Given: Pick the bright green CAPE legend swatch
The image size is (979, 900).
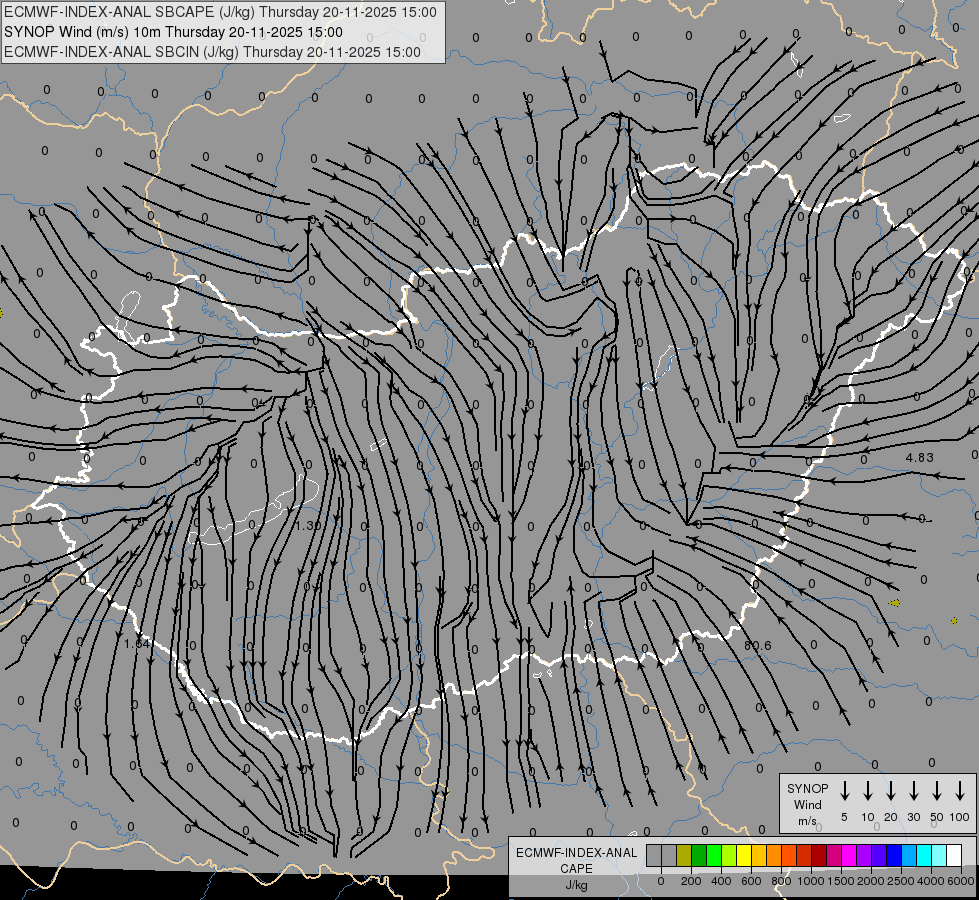Looking at the screenshot, I should (x=714, y=855).
